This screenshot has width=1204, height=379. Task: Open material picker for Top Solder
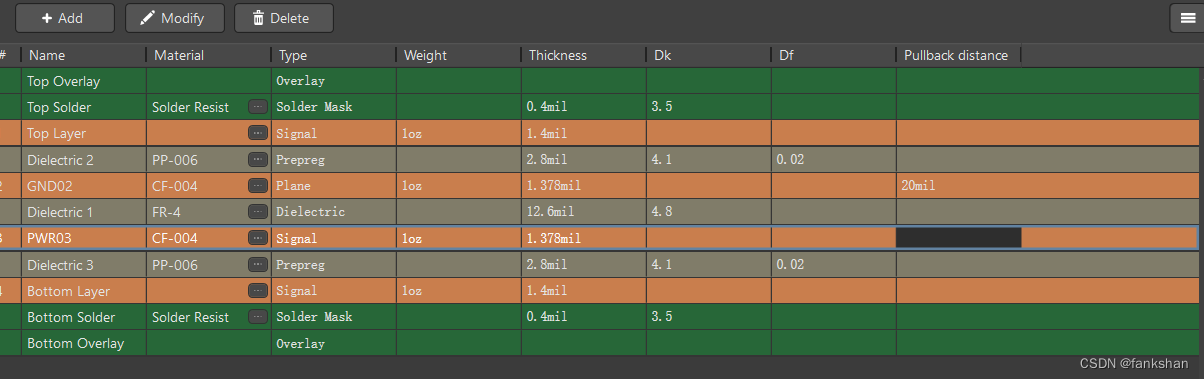pyautogui.click(x=258, y=106)
